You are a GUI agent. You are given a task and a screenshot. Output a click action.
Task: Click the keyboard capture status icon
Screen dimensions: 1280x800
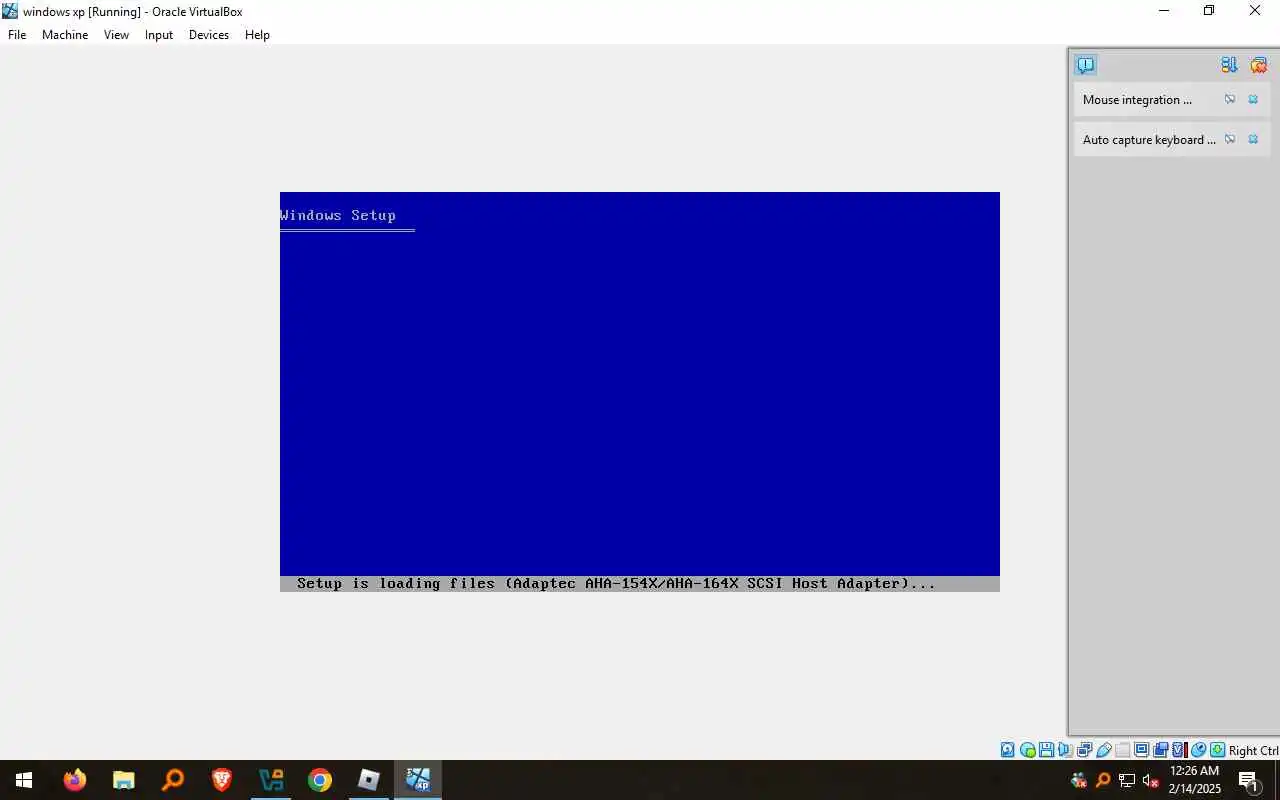(x=1217, y=750)
